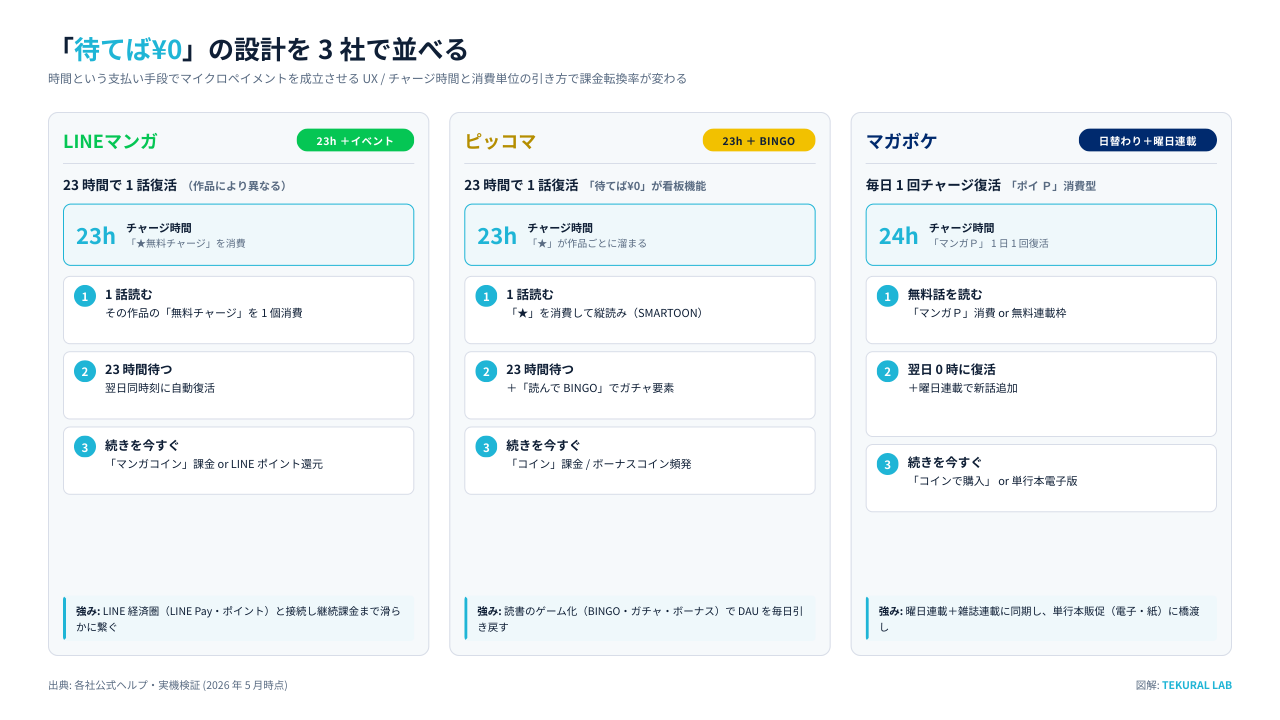Select the ピッコマ card heading

point(500,141)
